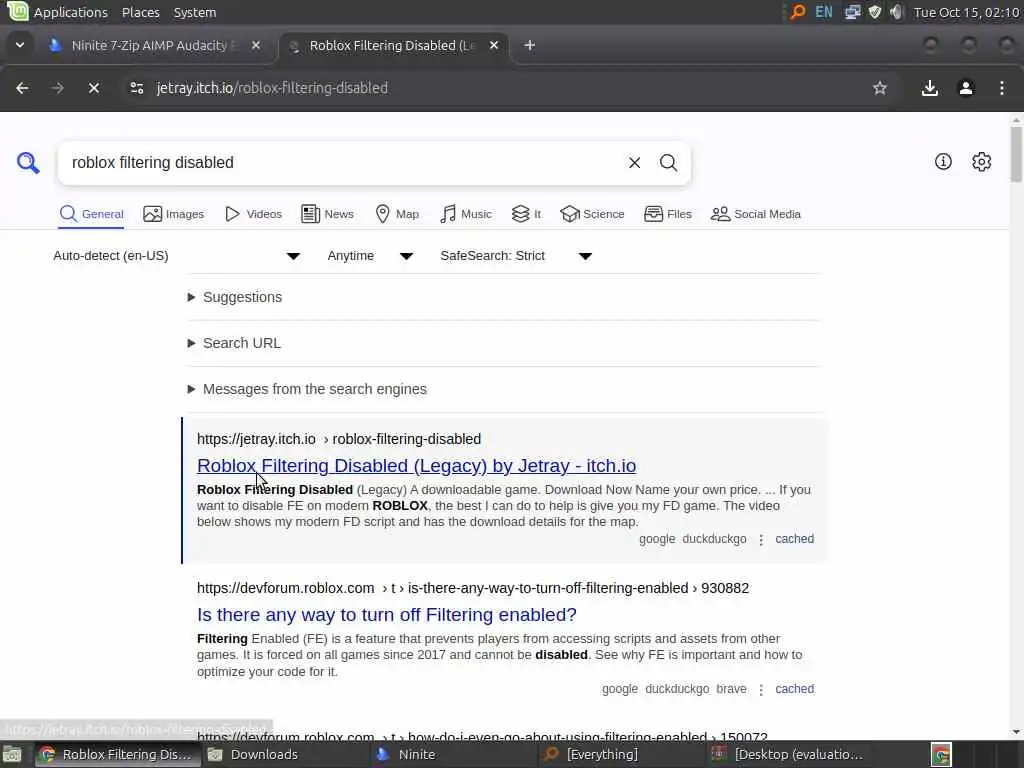The height and width of the screenshot is (768, 1024).
Task: Switch to the Images category
Action: 173,214
